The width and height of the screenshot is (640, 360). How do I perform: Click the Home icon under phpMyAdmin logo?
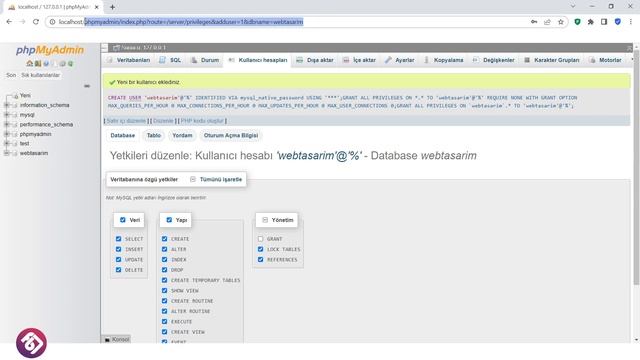click(29, 64)
